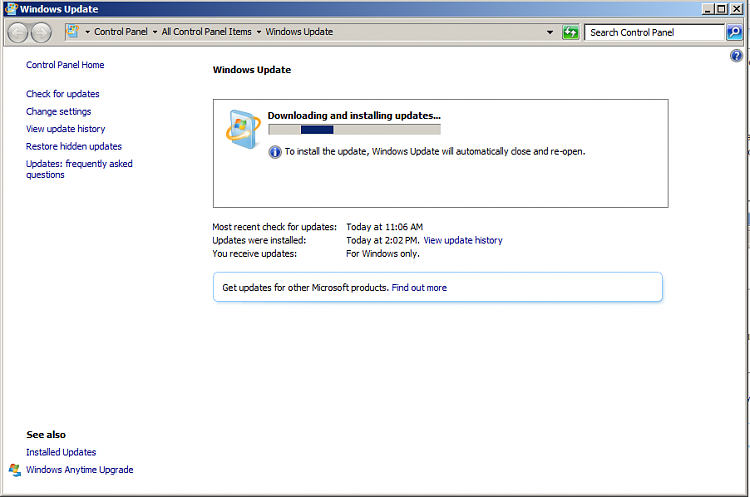
Task: Click in the Search Control Panel field
Action: pos(653,32)
